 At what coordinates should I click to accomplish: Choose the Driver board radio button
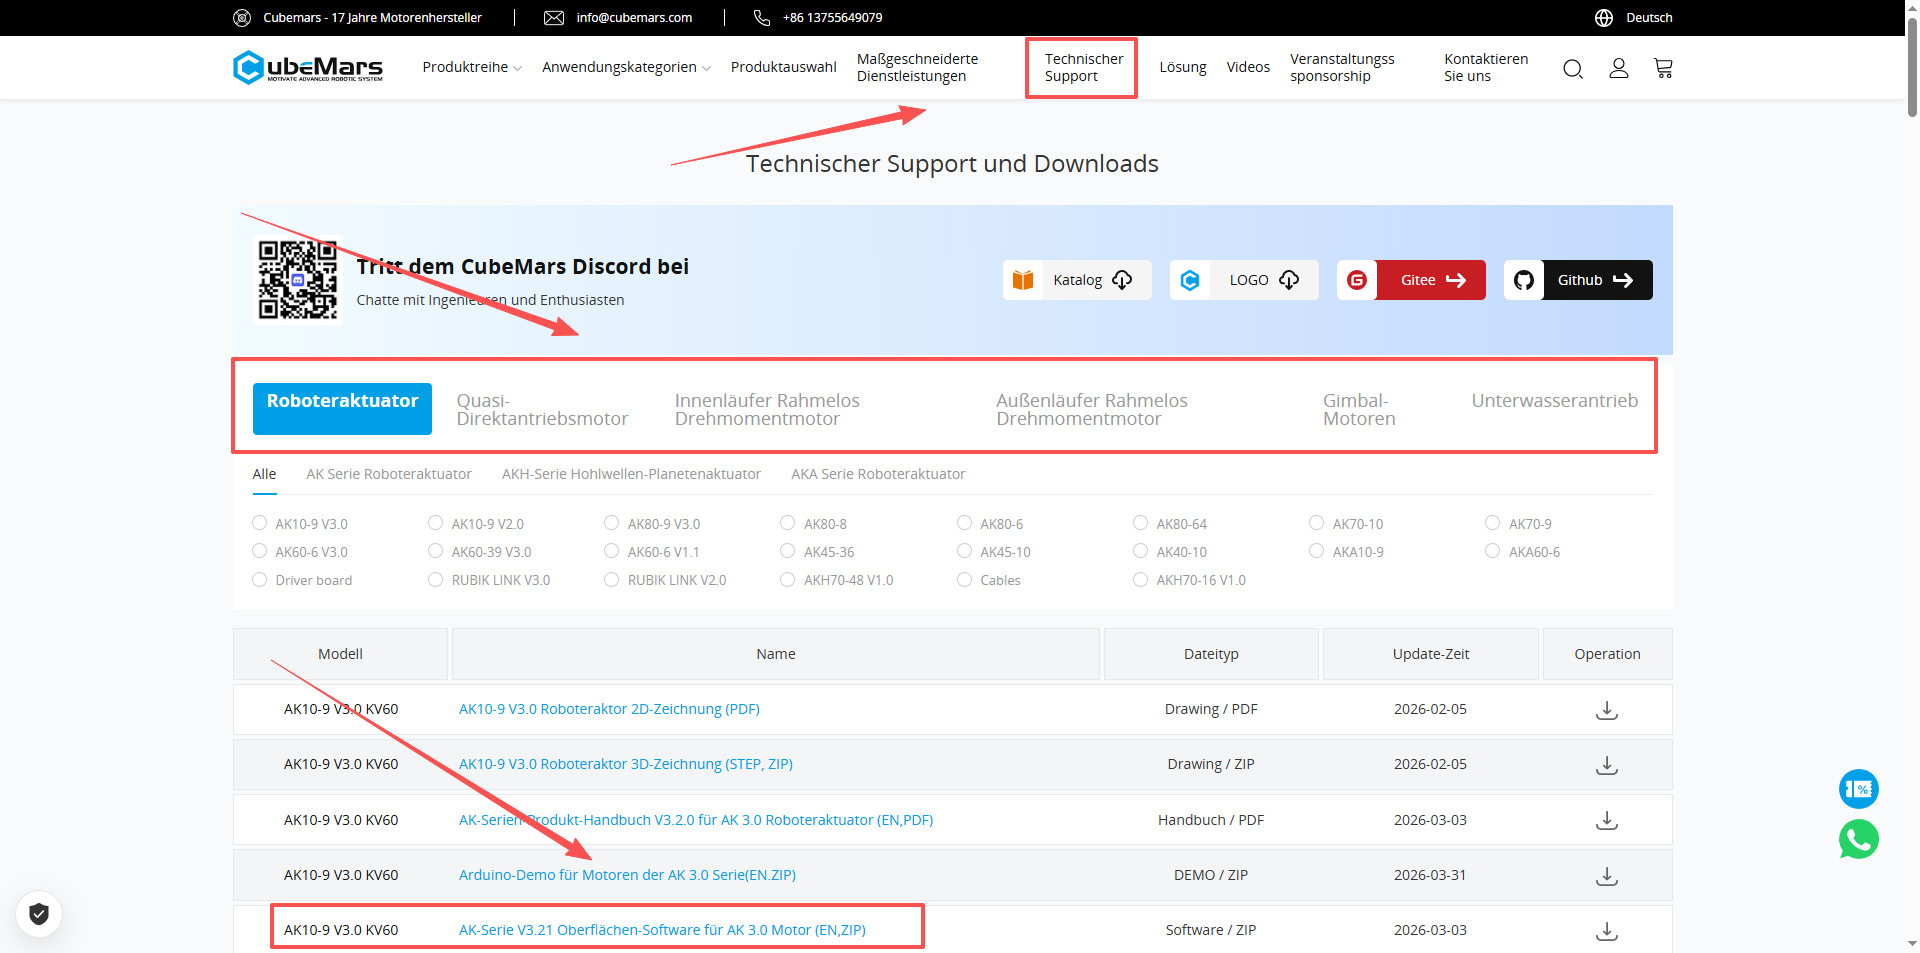[260, 580]
